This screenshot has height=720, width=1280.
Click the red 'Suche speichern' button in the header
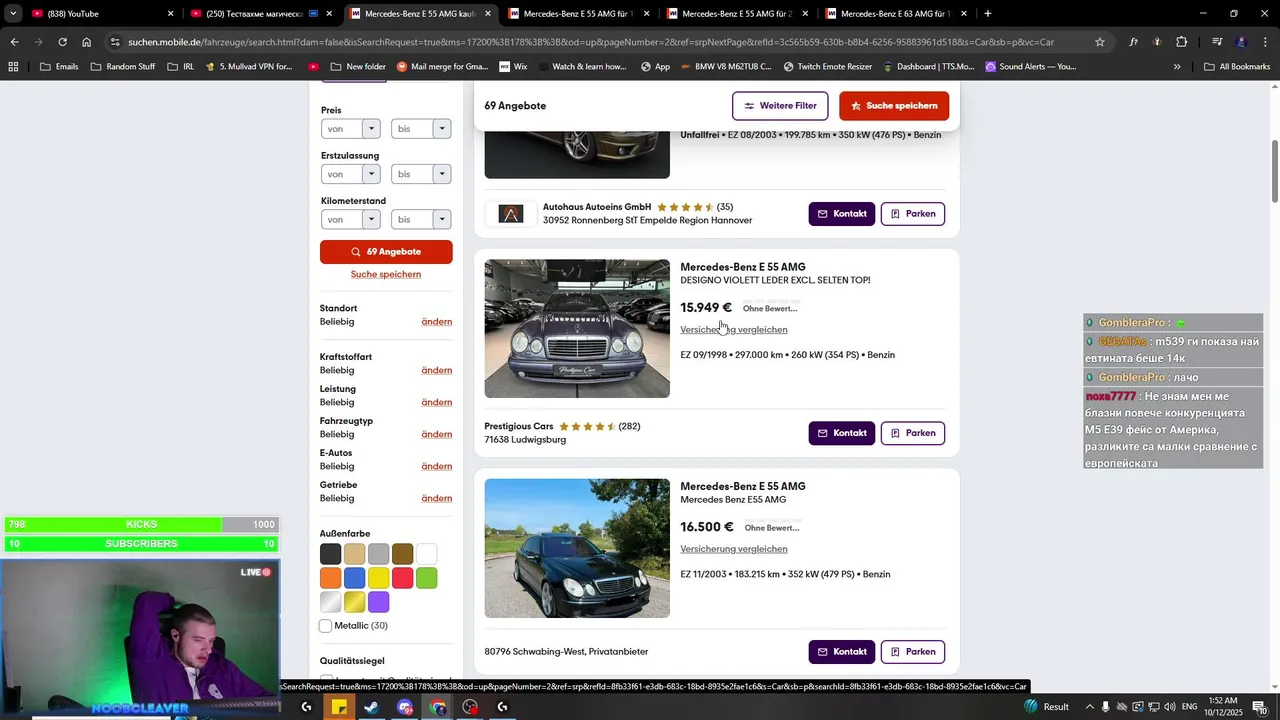click(x=894, y=106)
